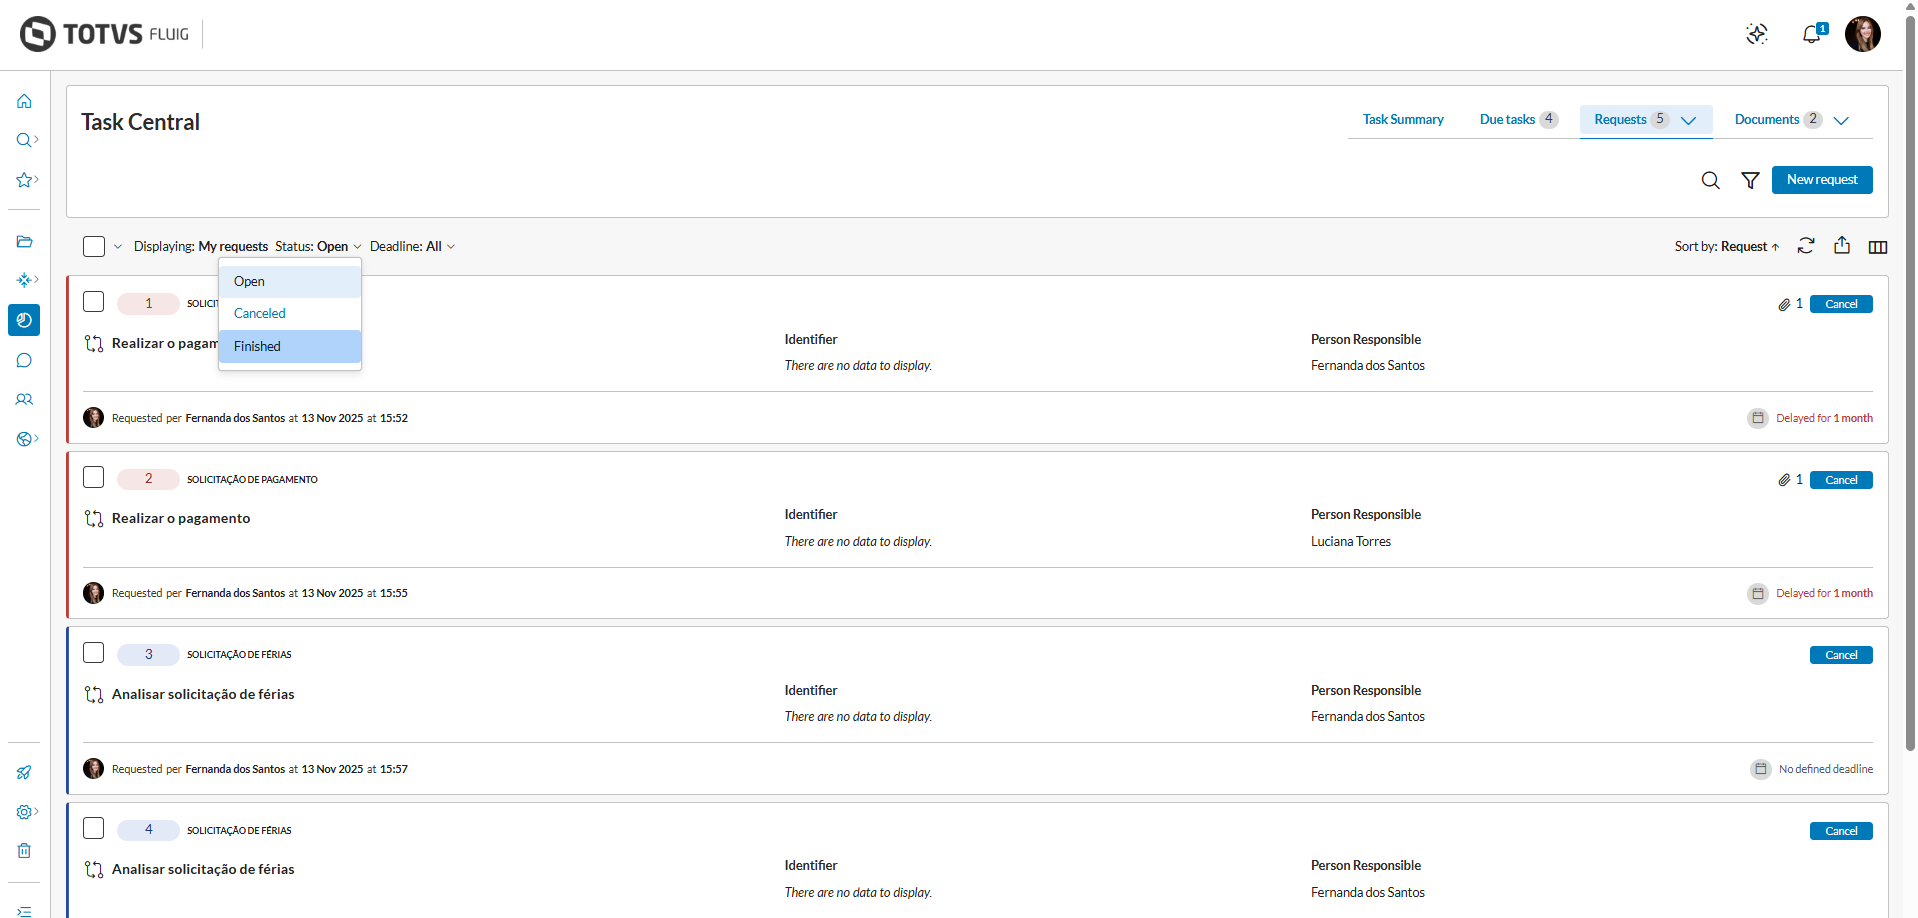Open the user profile avatar
This screenshot has height=918, width=1918.
coord(1862,35)
